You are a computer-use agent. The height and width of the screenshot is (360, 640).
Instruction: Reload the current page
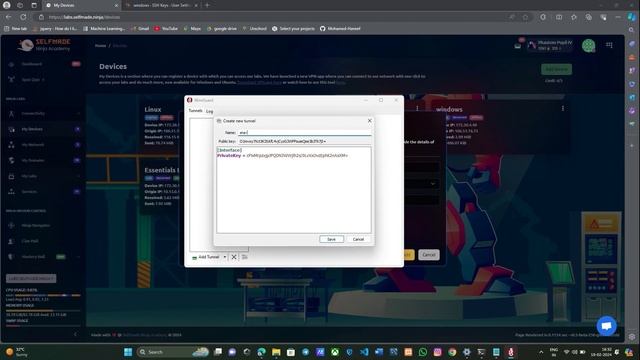click(x=23, y=17)
